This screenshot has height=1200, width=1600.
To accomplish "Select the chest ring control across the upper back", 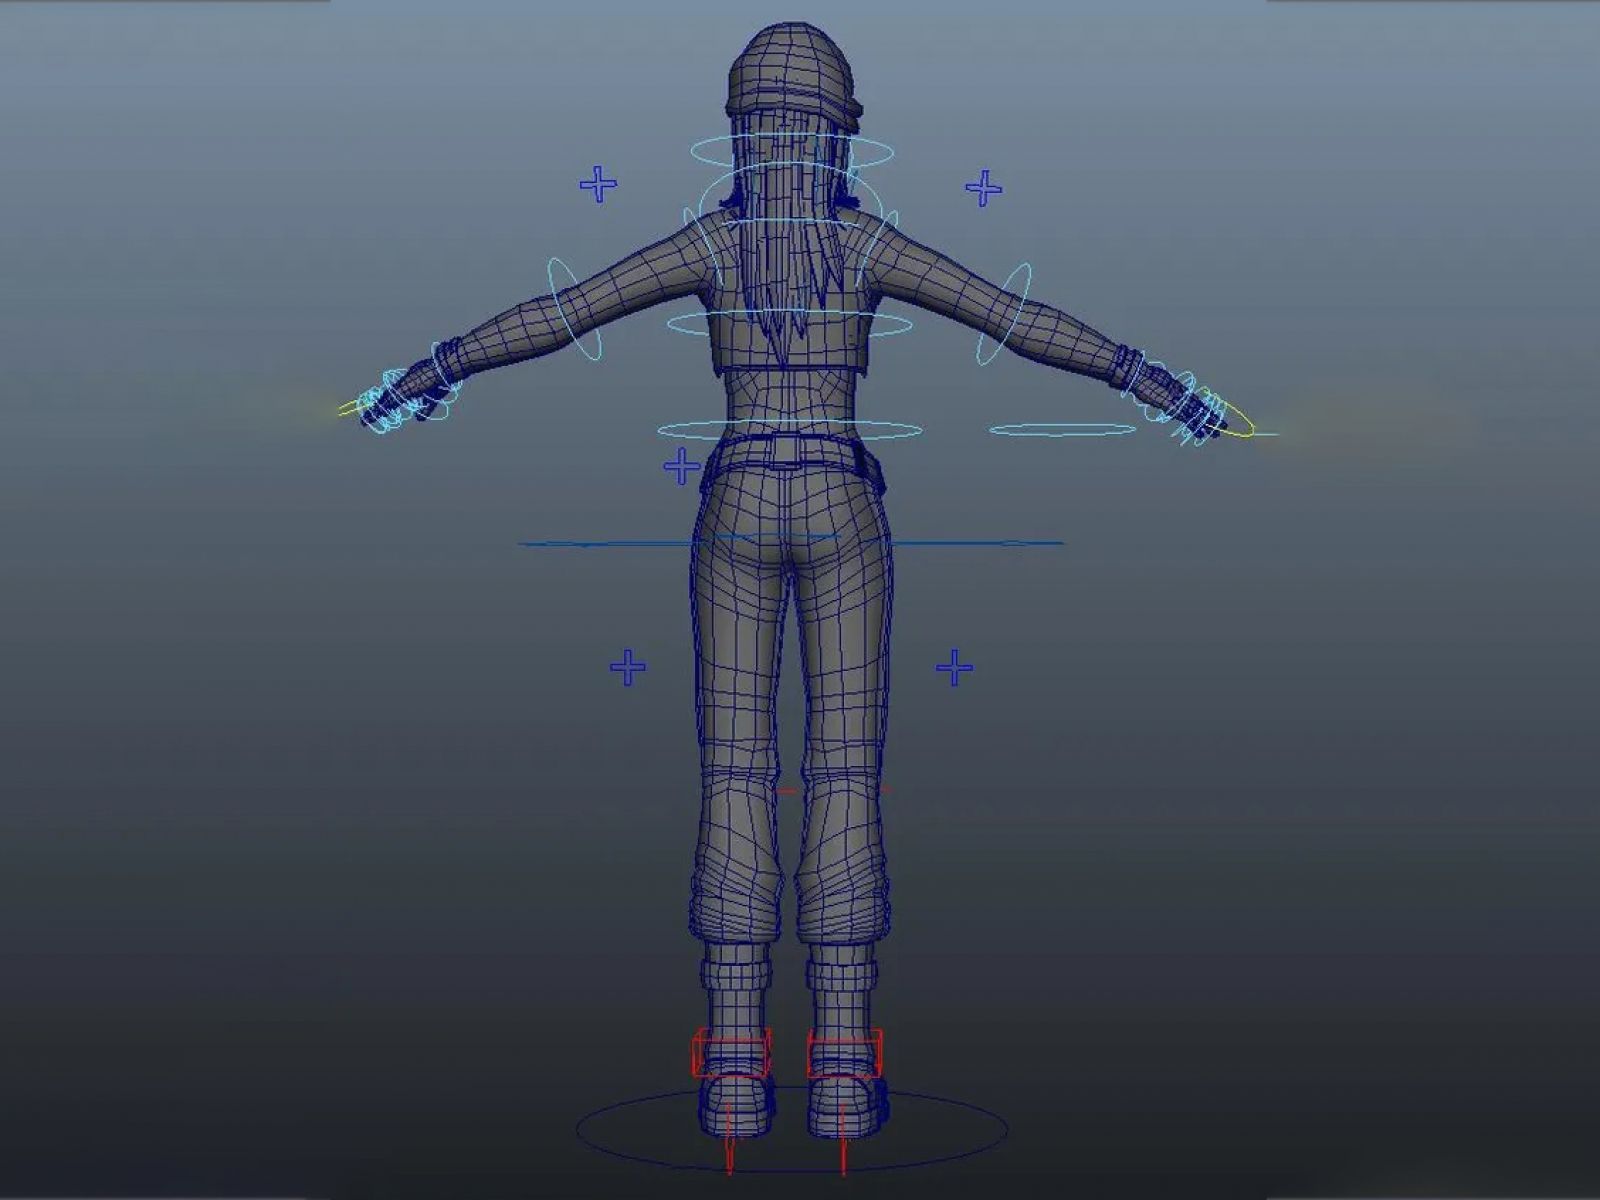I will [789, 324].
